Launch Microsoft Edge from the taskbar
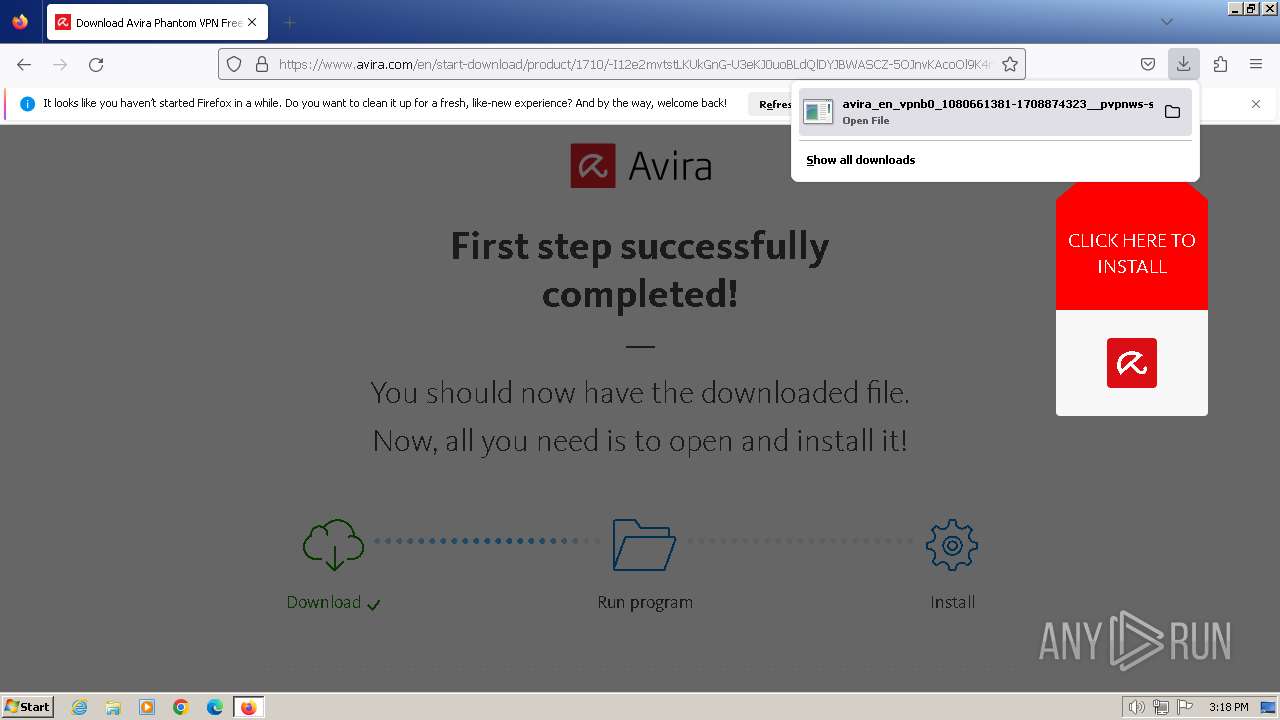The height and width of the screenshot is (720, 1280). [x=215, y=707]
